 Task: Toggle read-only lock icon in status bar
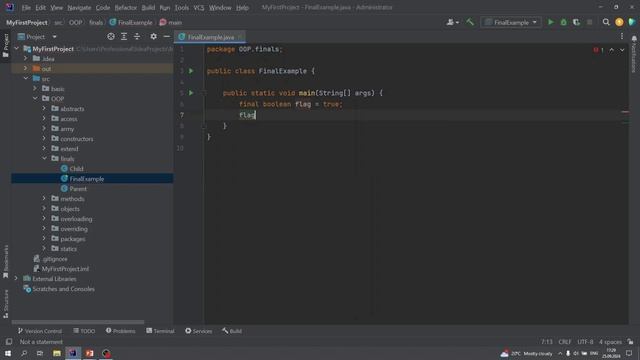(631, 342)
